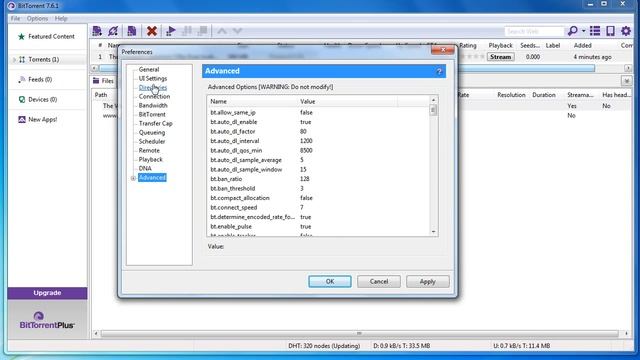Select Playback in Preferences tree

click(x=150, y=159)
